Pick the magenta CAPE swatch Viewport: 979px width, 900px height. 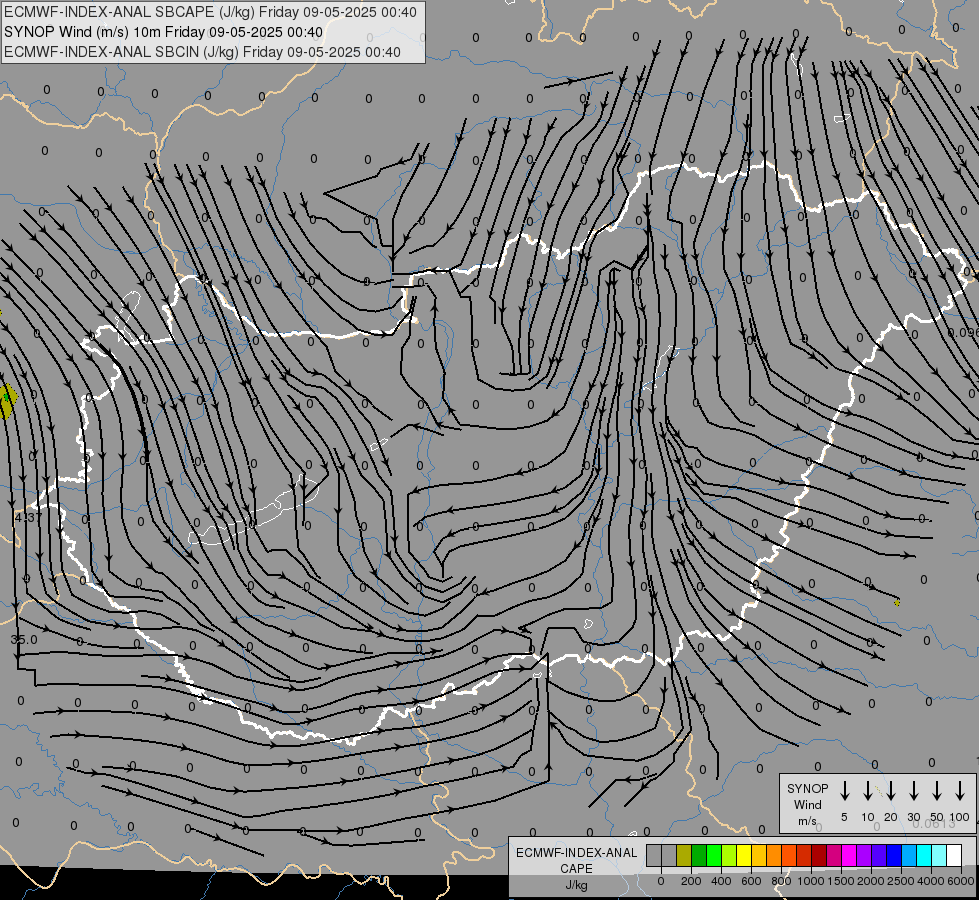pos(849,855)
